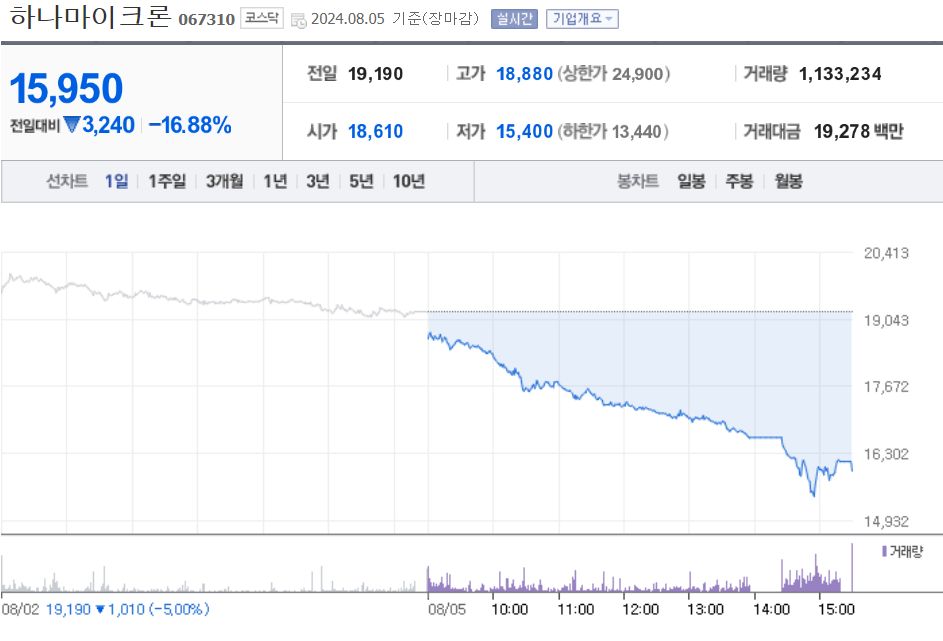The height and width of the screenshot is (641, 943).
Task: Click the 17,672 y-axis price label
Action: [x=886, y=387]
